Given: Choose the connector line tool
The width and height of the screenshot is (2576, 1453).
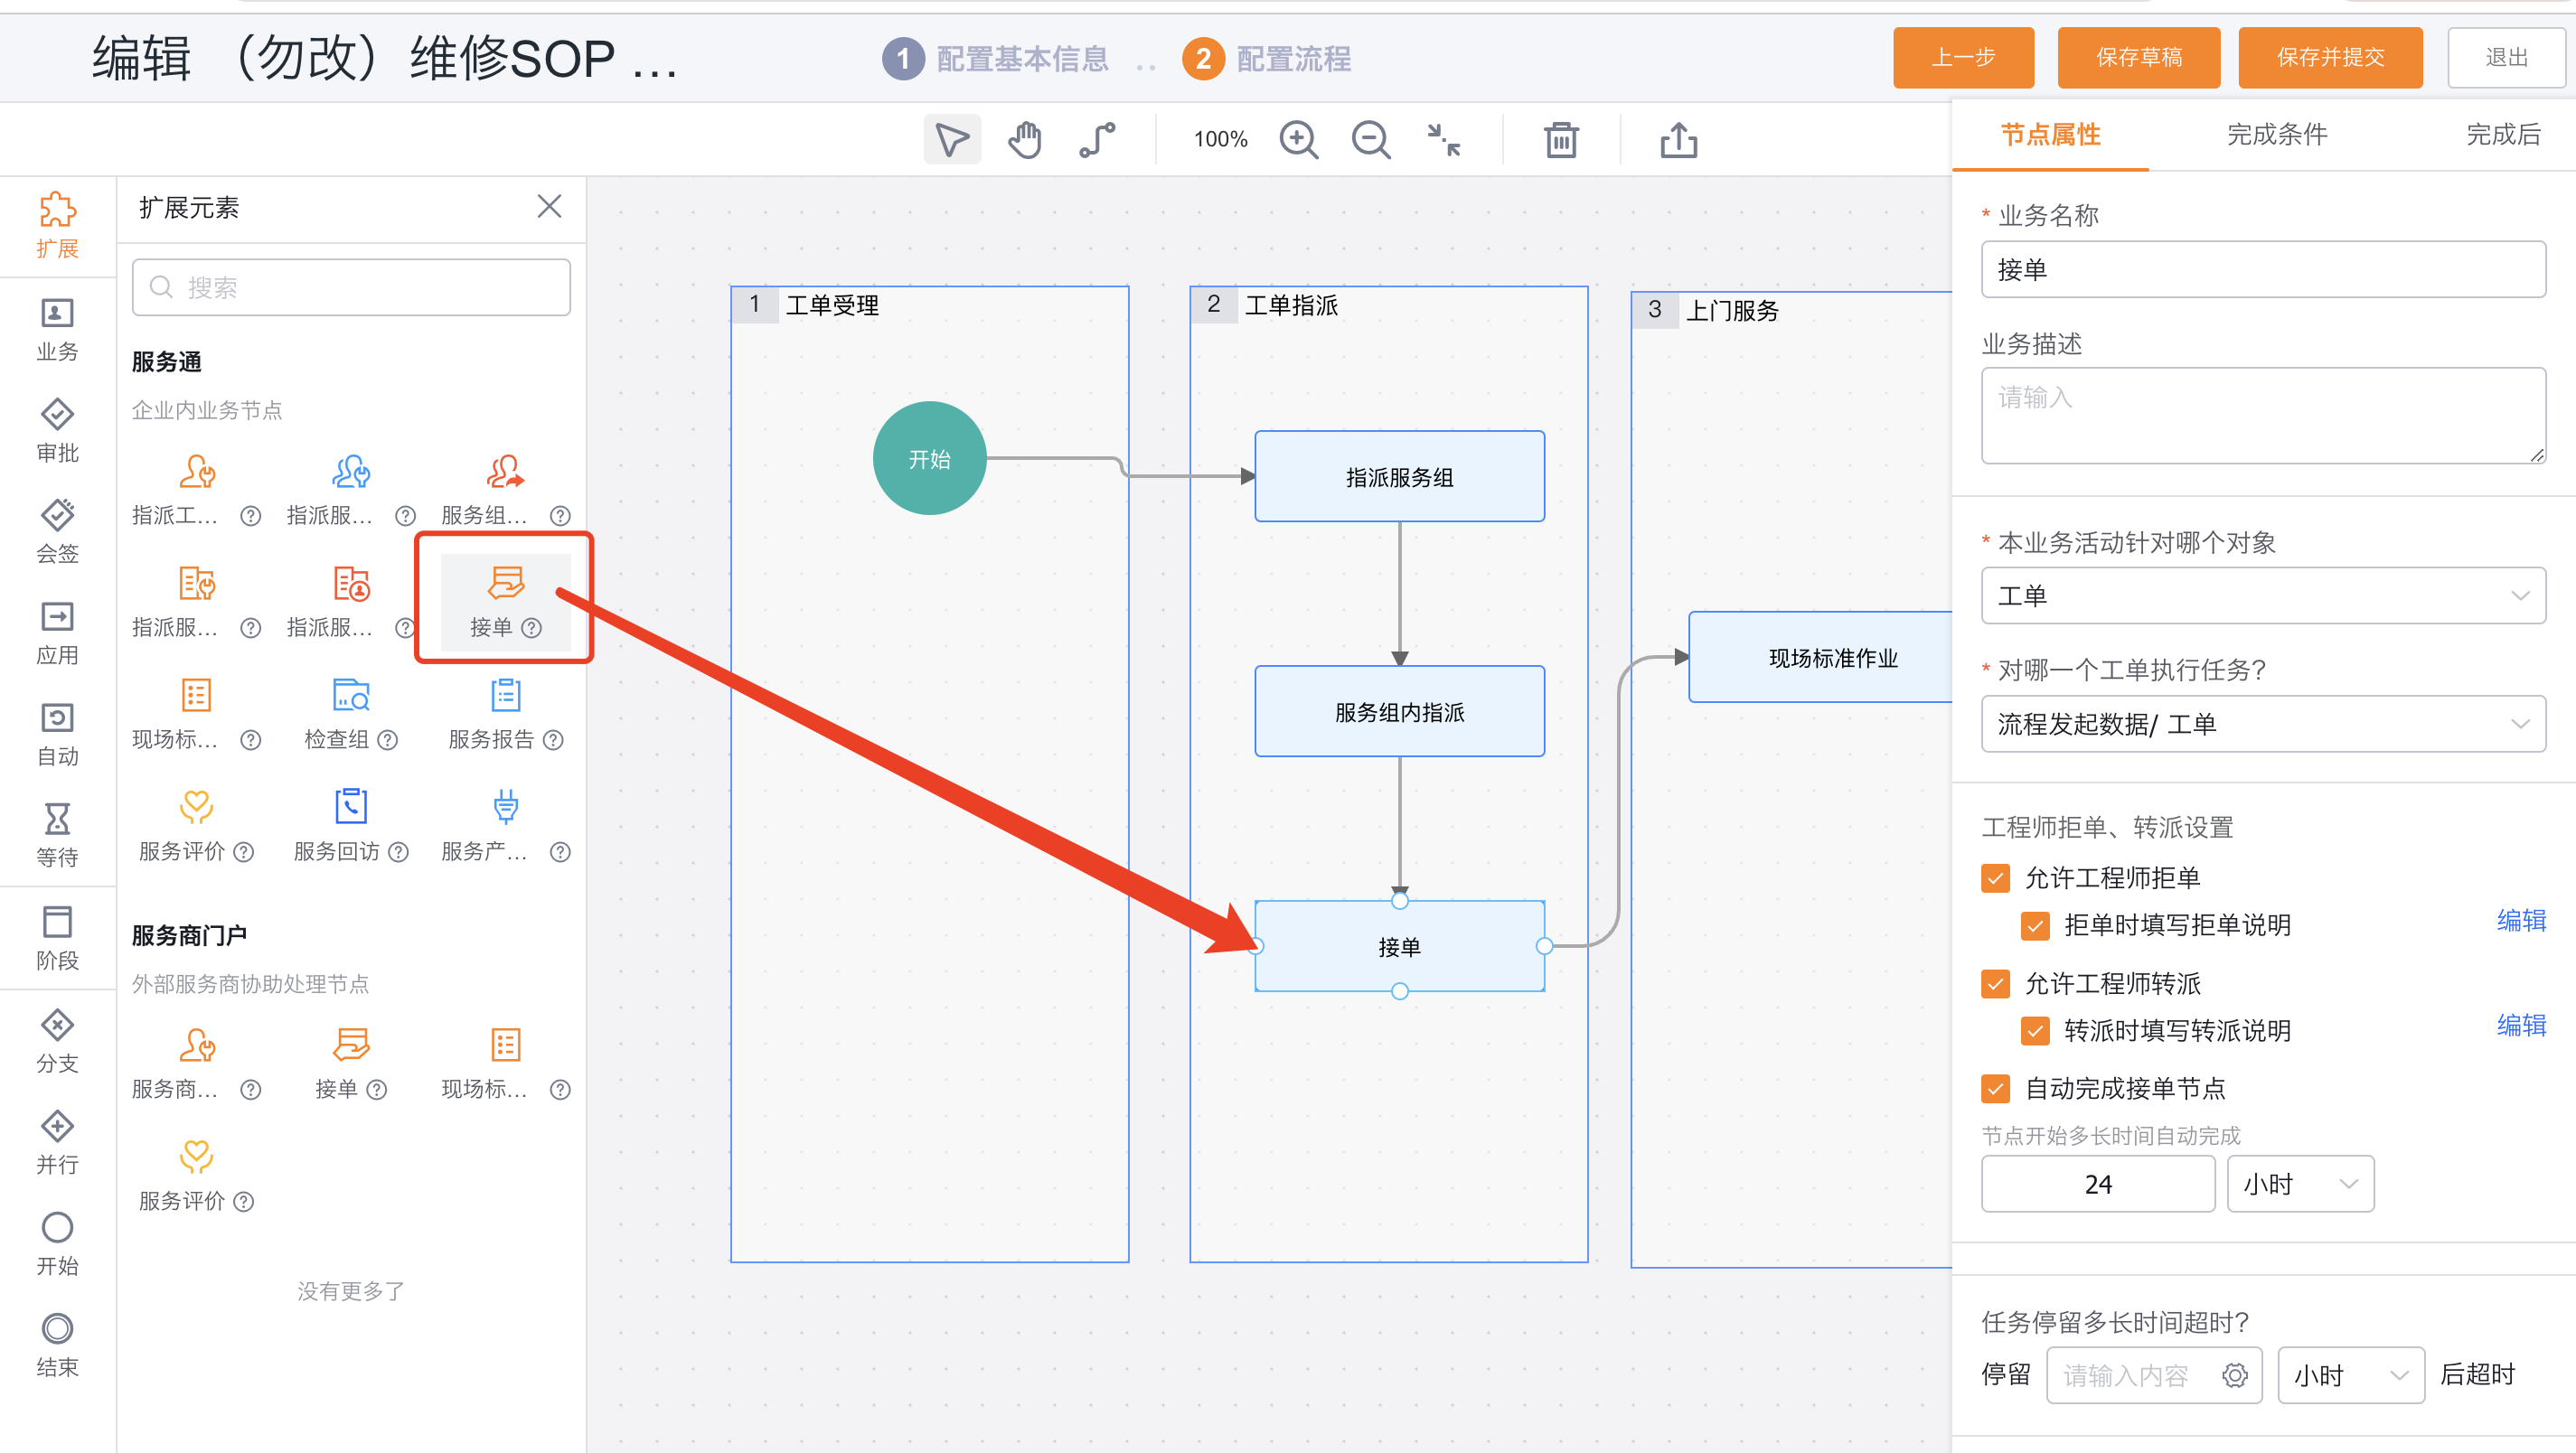Looking at the screenshot, I should (1098, 139).
